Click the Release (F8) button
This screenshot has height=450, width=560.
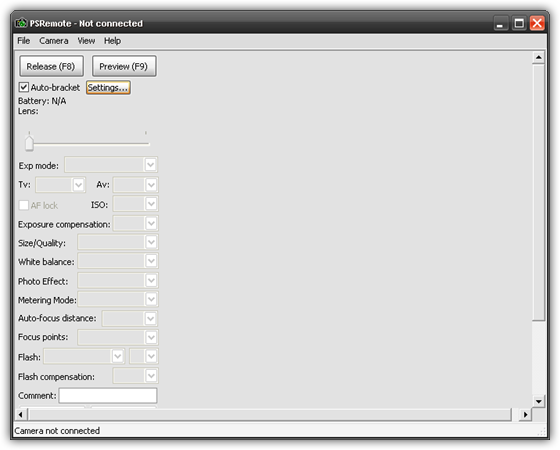point(51,66)
